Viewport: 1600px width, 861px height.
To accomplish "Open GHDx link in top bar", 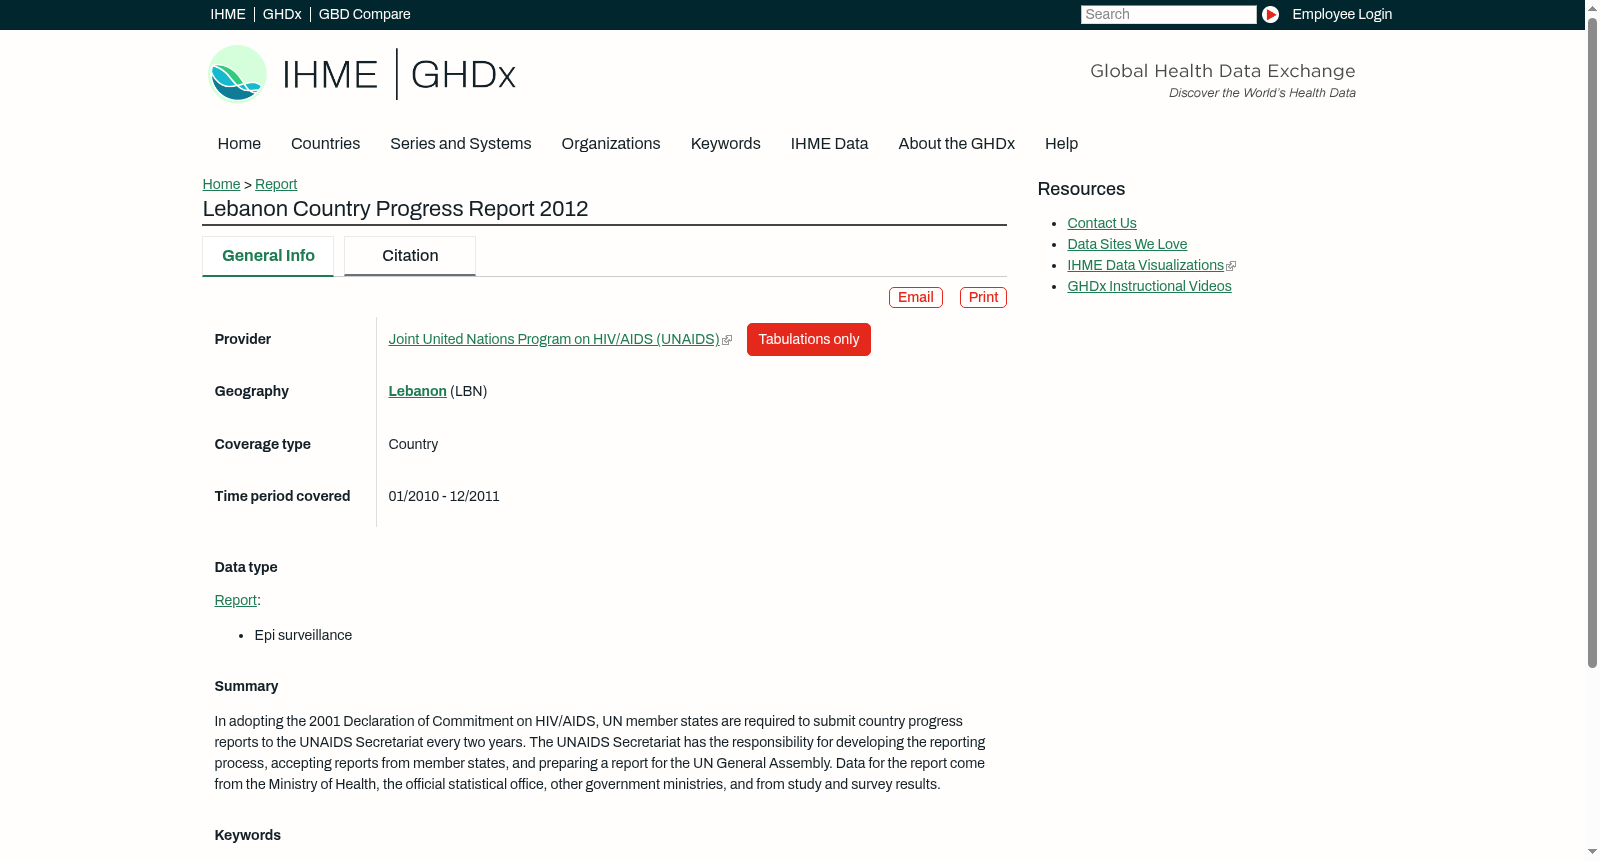I will tap(282, 14).
